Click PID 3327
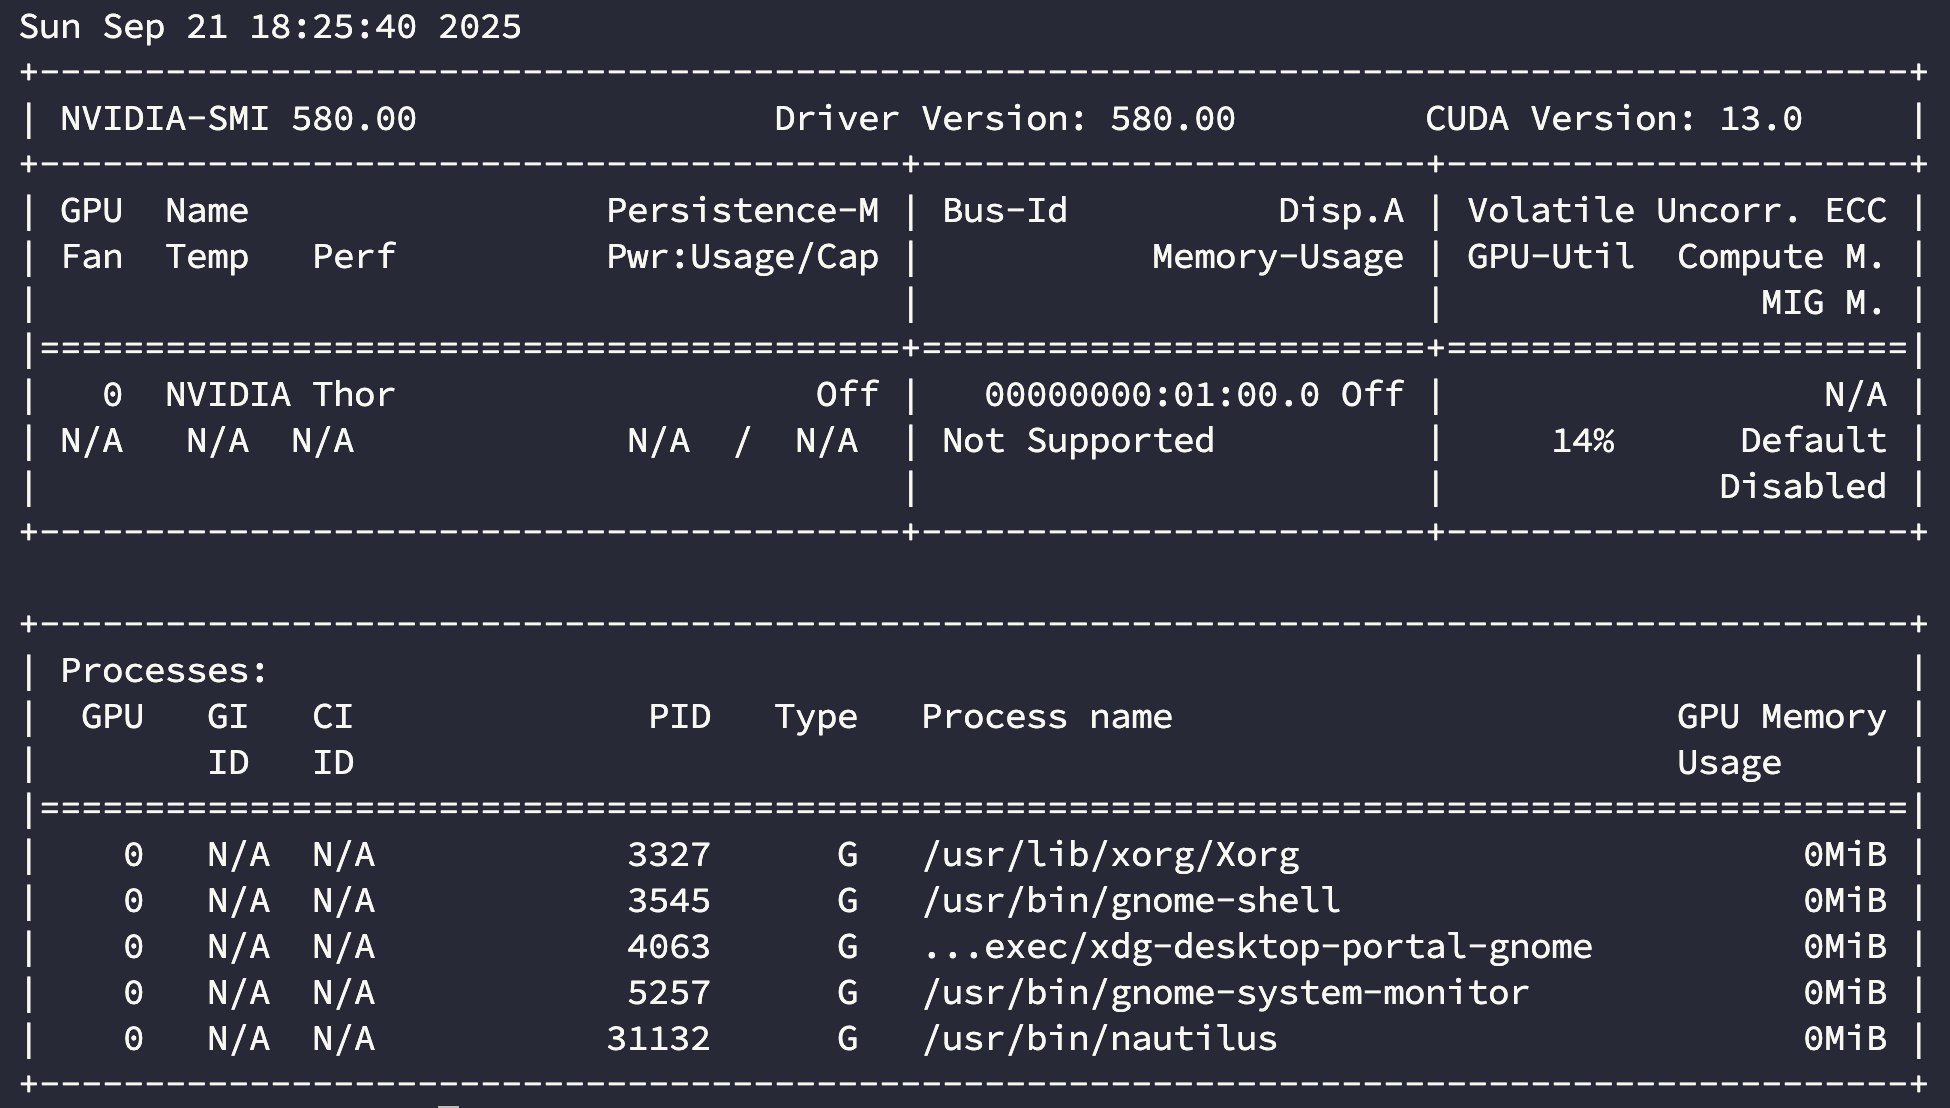Image resolution: width=1950 pixels, height=1108 pixels. pyautogui.click(x=669, y=855)
